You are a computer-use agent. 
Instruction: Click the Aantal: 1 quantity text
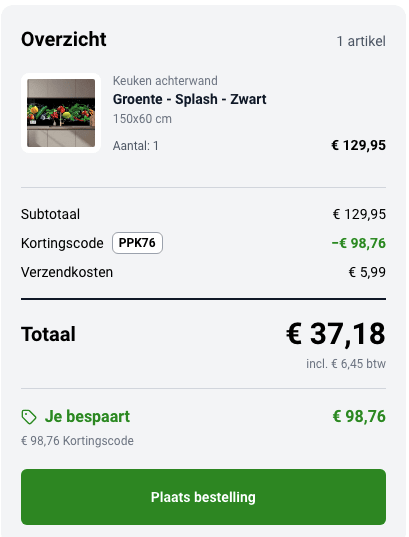coord(136,146)
